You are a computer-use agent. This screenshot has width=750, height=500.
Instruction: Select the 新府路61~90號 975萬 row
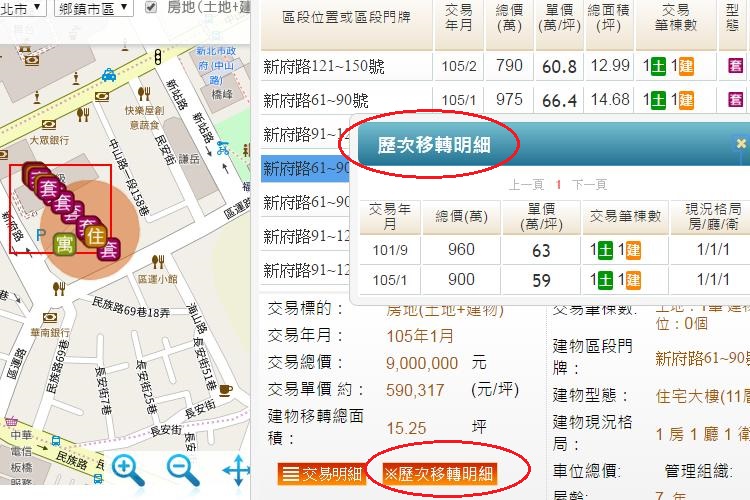click(x=505, y=100)
